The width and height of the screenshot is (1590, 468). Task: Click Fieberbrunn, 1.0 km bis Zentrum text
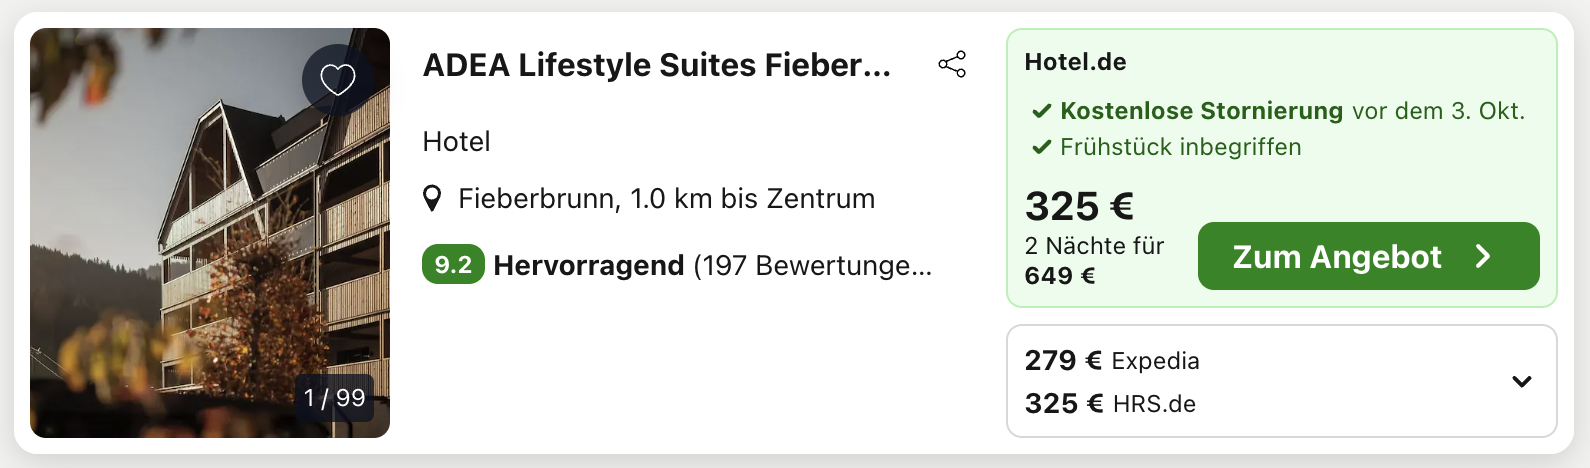click(666, 199)
